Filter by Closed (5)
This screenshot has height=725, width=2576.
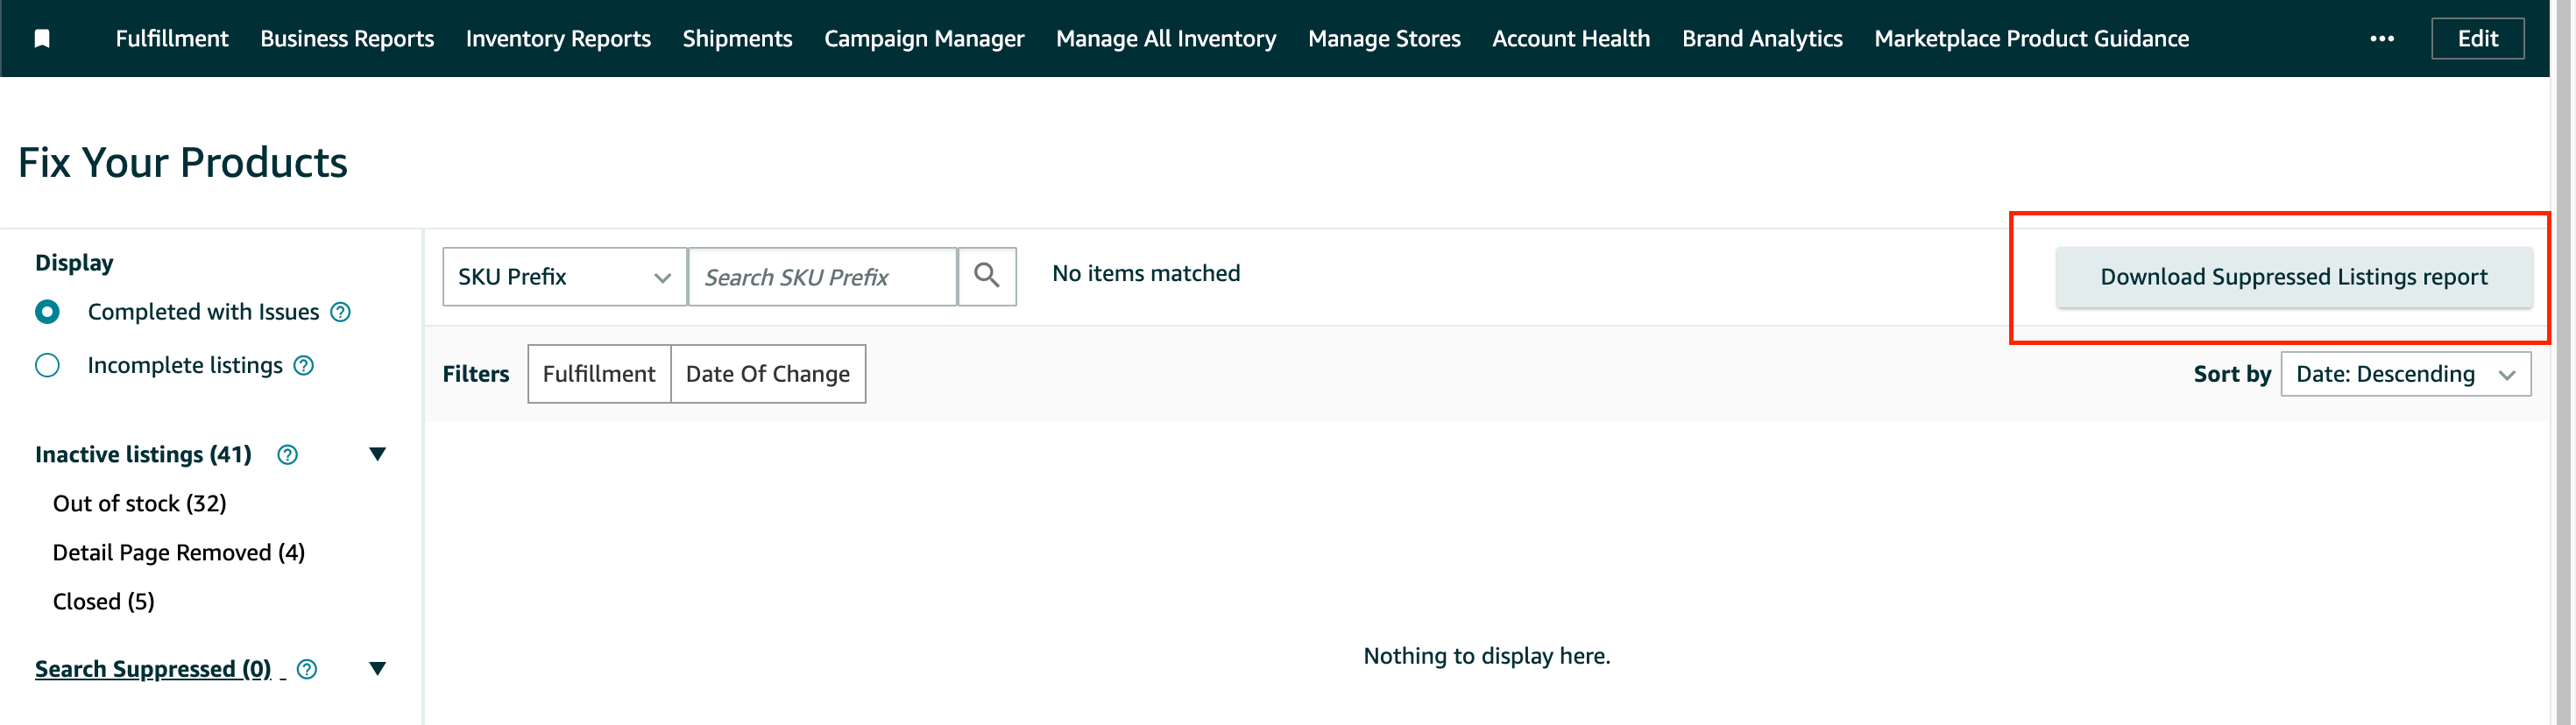pyautogui.click(x=104, y=602)
